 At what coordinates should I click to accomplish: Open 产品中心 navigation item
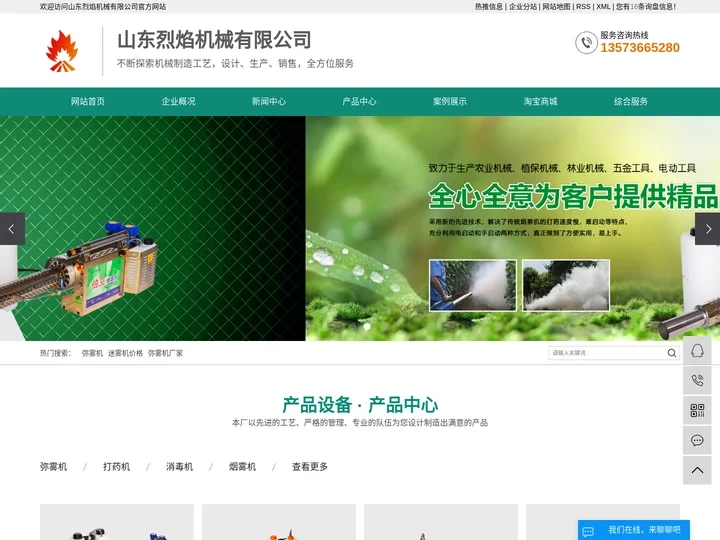(x=359, y=101)
